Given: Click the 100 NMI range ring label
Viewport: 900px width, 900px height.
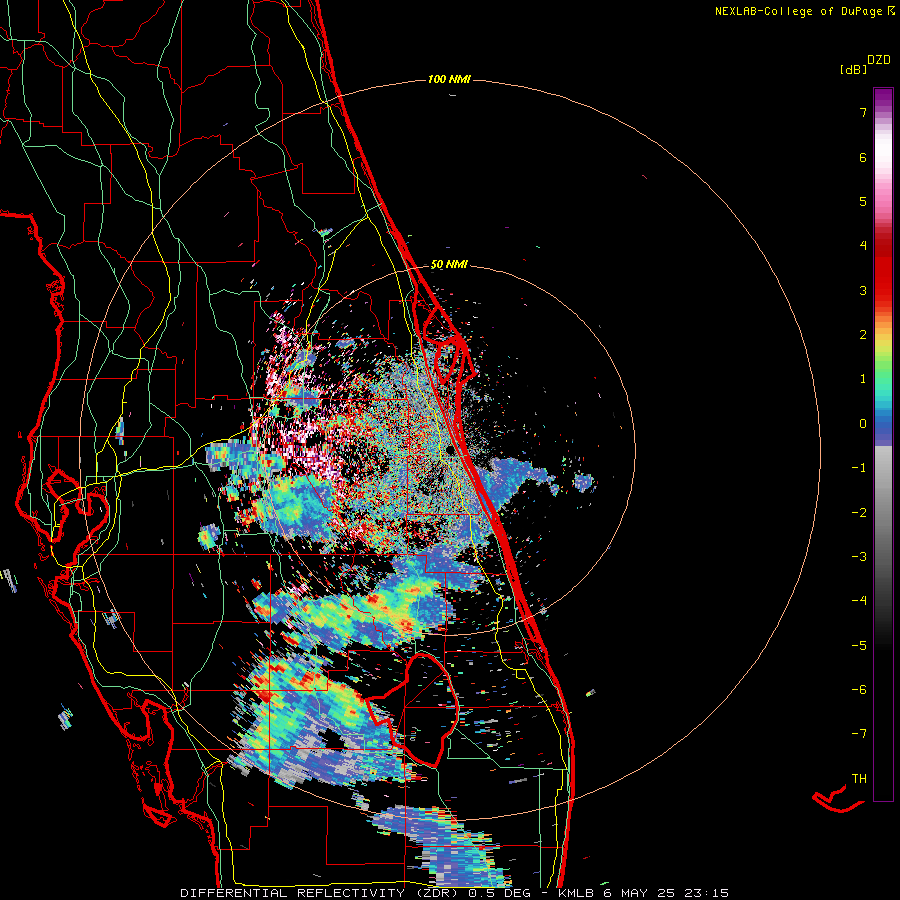Looking at the screenshot, I should 449,79.
